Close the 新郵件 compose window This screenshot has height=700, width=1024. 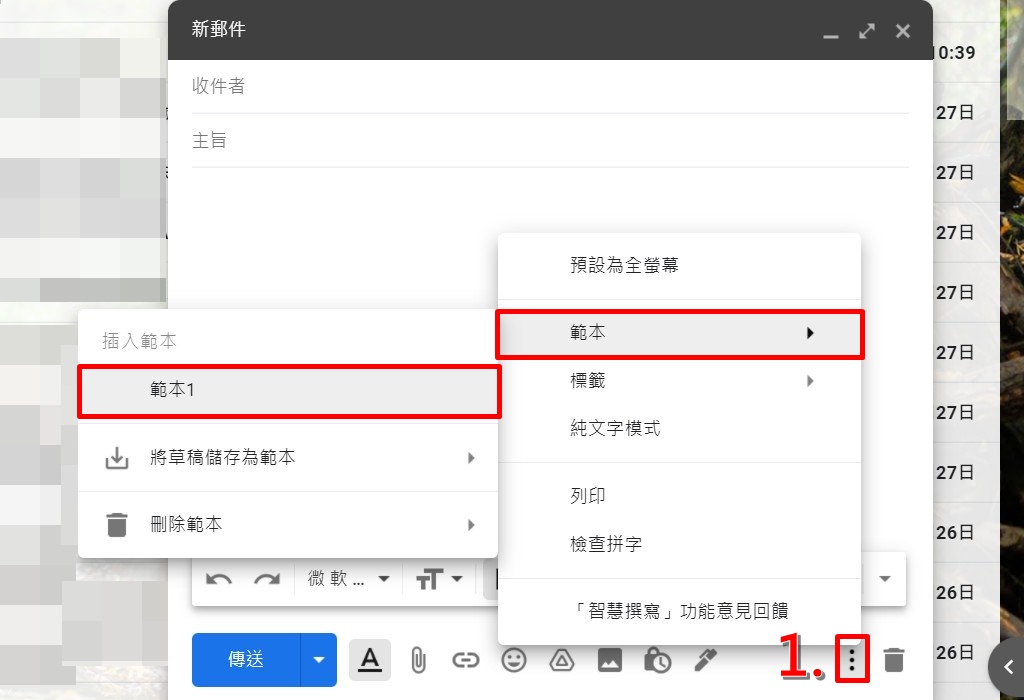pos(903,31)
